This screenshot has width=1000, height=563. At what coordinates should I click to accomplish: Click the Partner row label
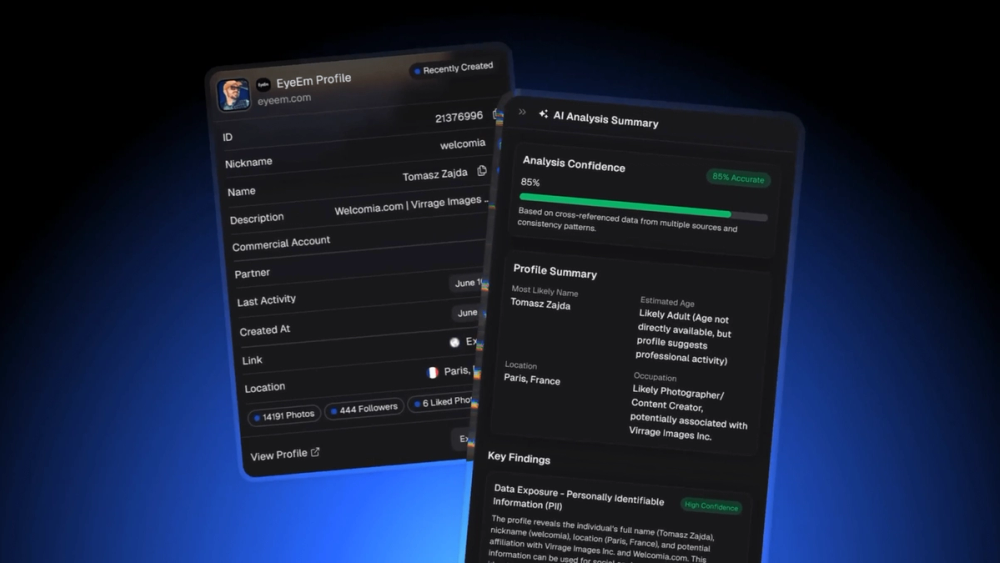pos(252,274)
